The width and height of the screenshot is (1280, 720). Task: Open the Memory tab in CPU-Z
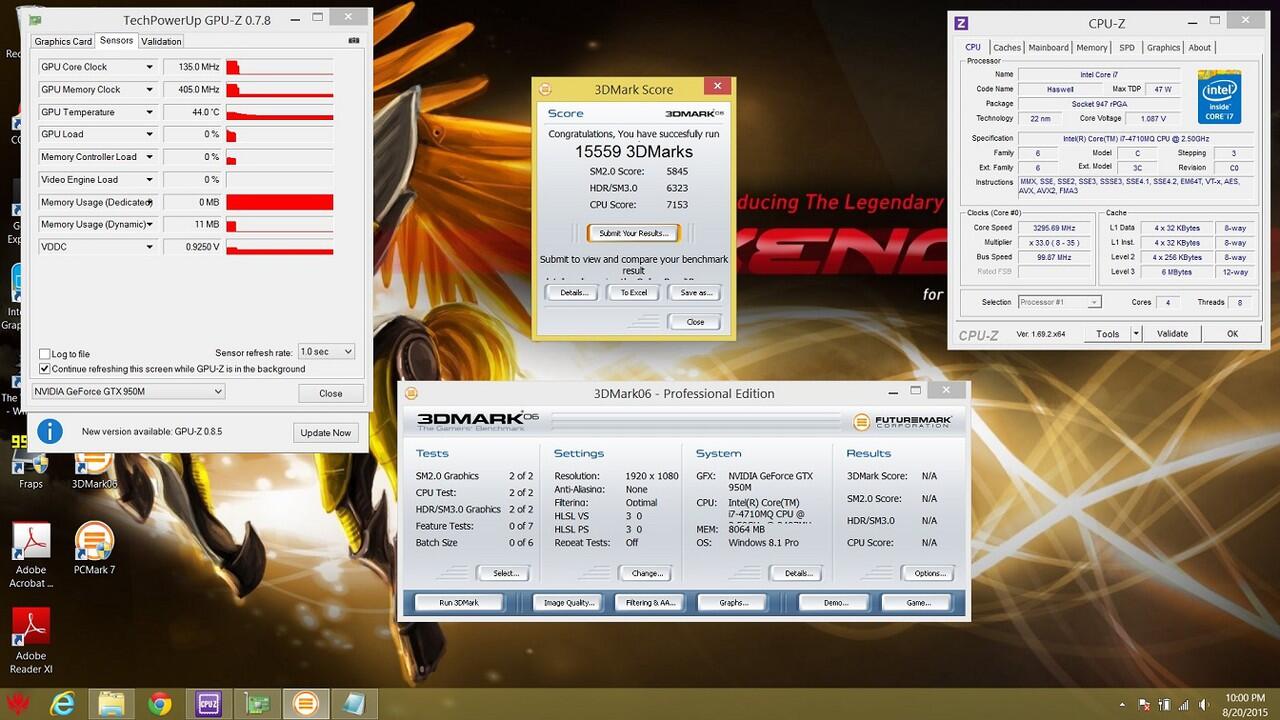[x=1091, y=47]
